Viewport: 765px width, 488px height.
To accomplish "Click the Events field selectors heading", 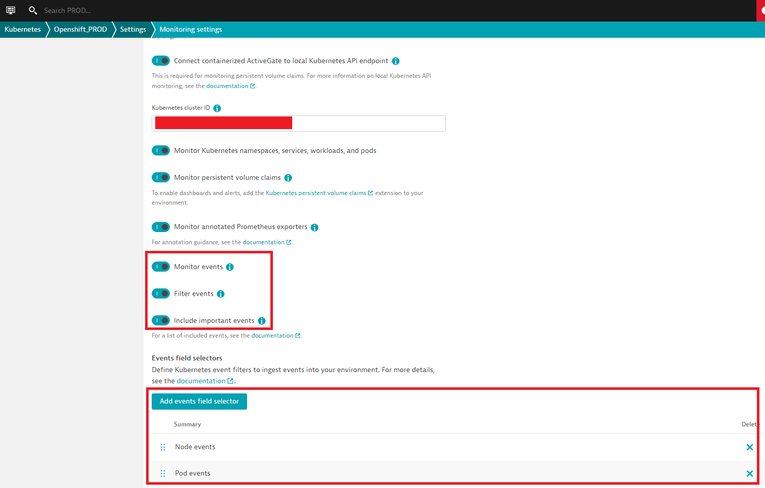I will pos(187,358).
